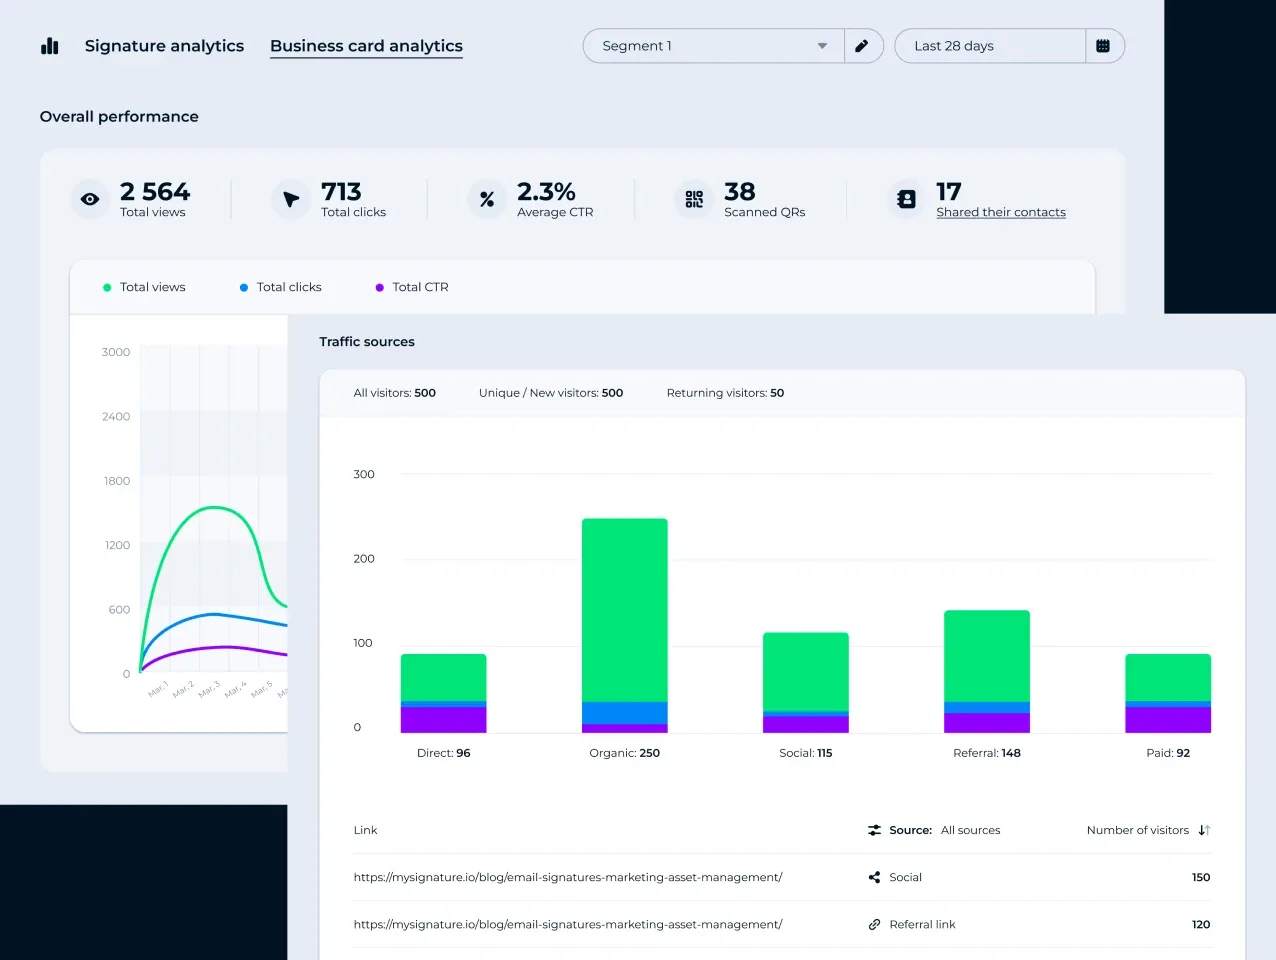Open the link in the Referral link row

coord(568,924)
